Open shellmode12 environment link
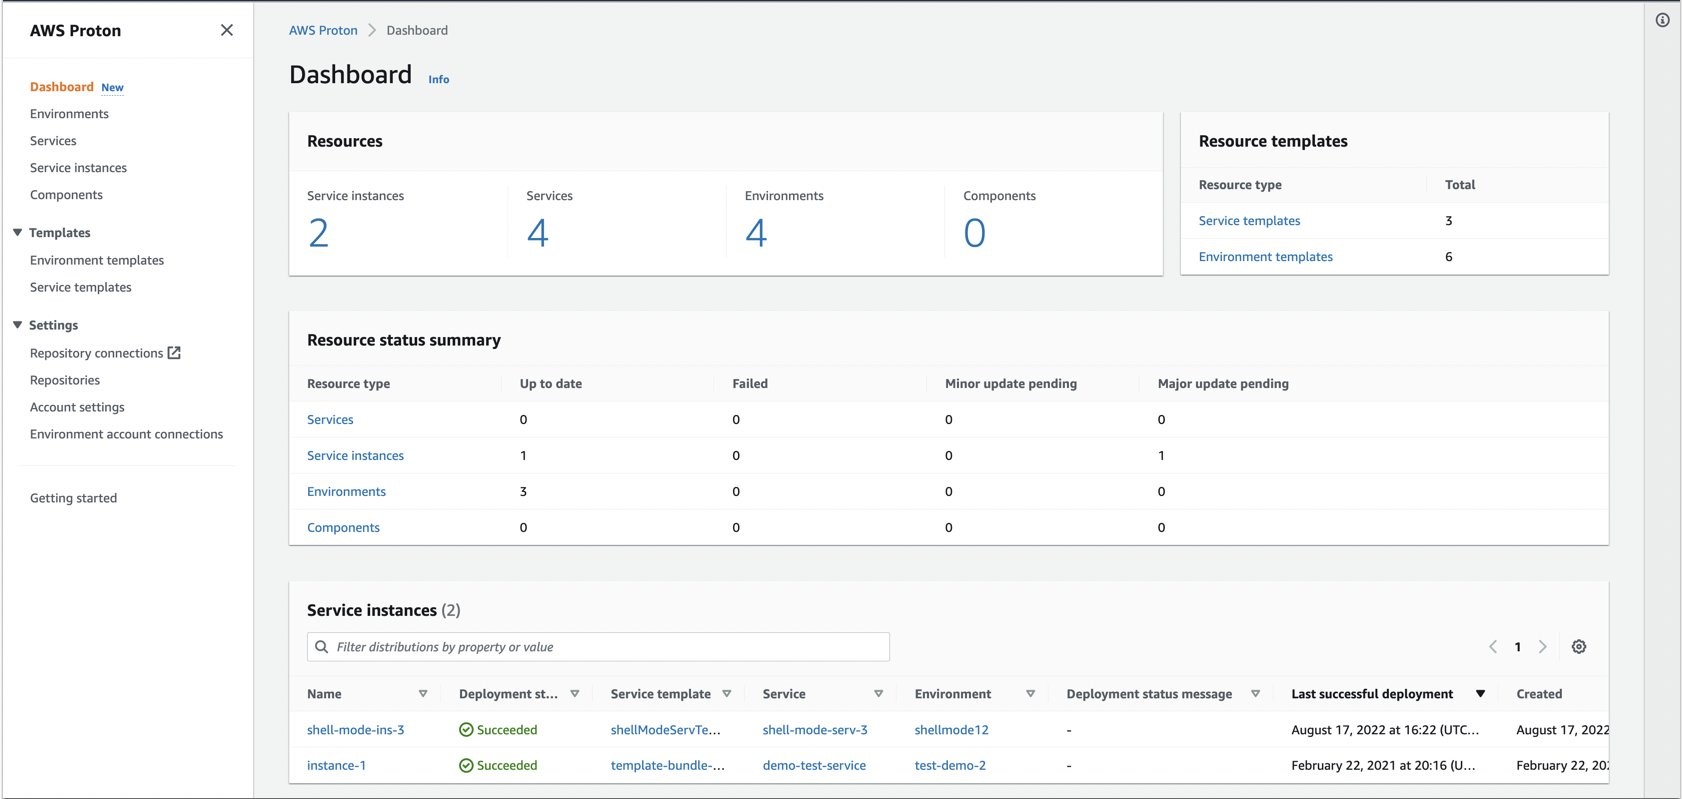Viewport: 1682px width, 799px height. (x=951, y=730)
